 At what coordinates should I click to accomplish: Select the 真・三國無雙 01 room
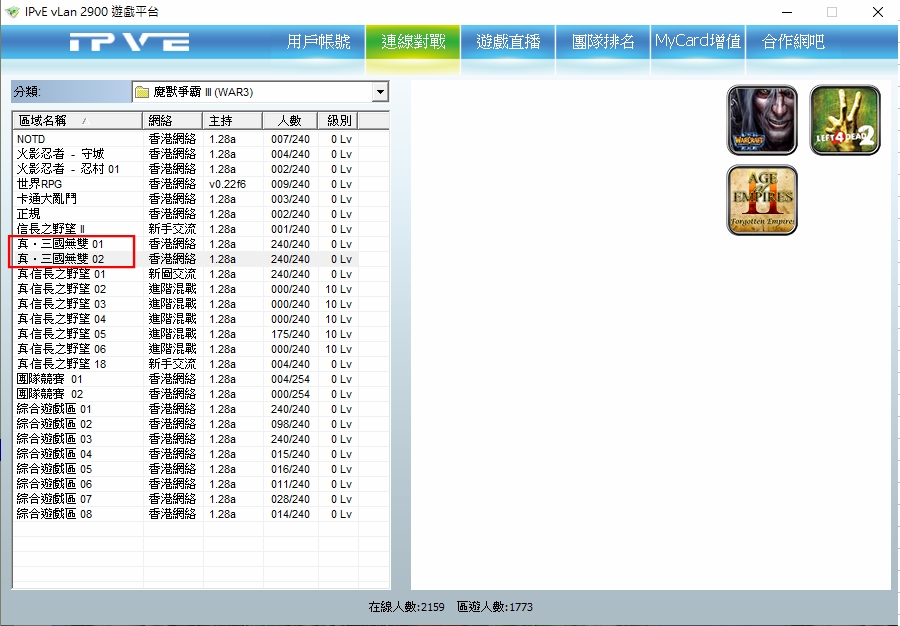[60, 244]
